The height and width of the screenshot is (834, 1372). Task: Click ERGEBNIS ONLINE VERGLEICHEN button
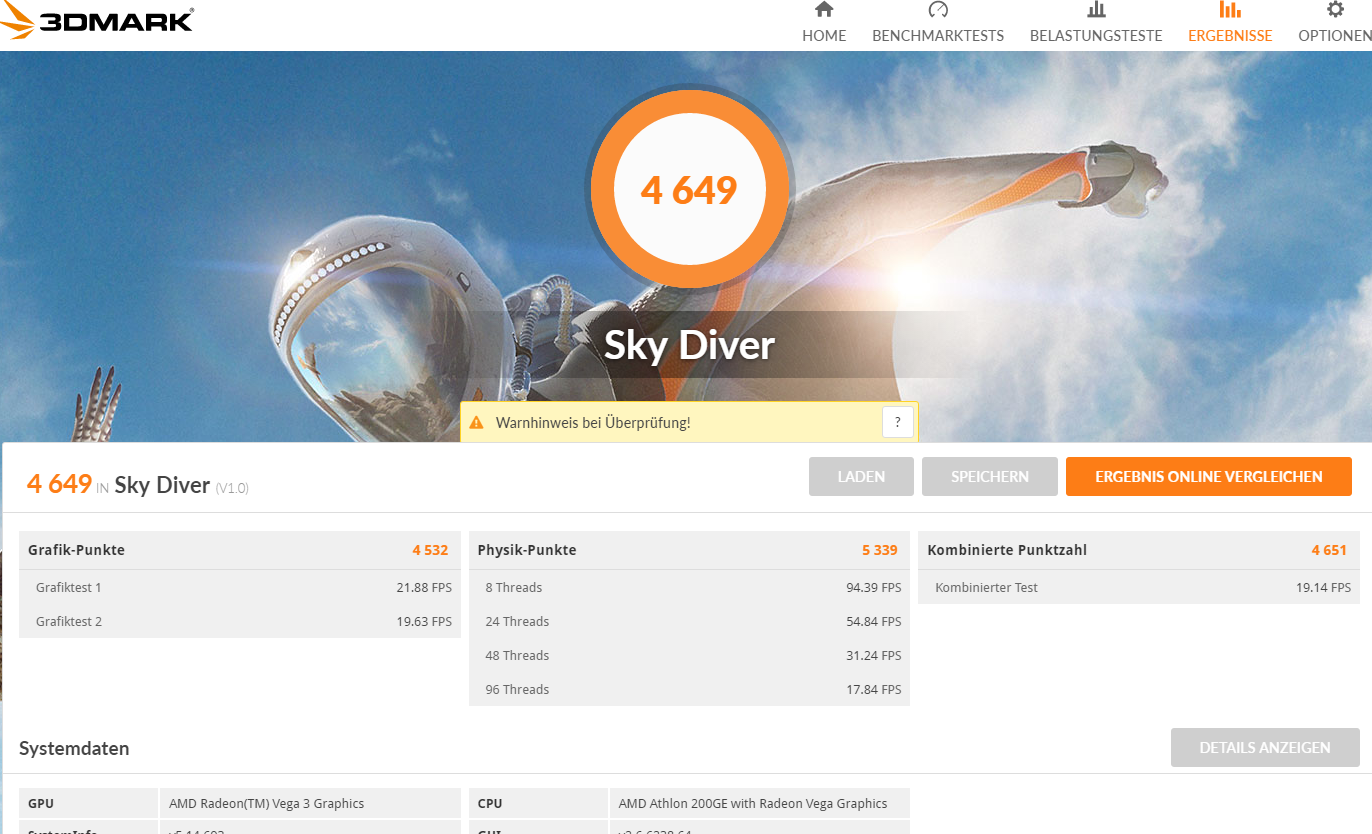tap(1209, 477)
